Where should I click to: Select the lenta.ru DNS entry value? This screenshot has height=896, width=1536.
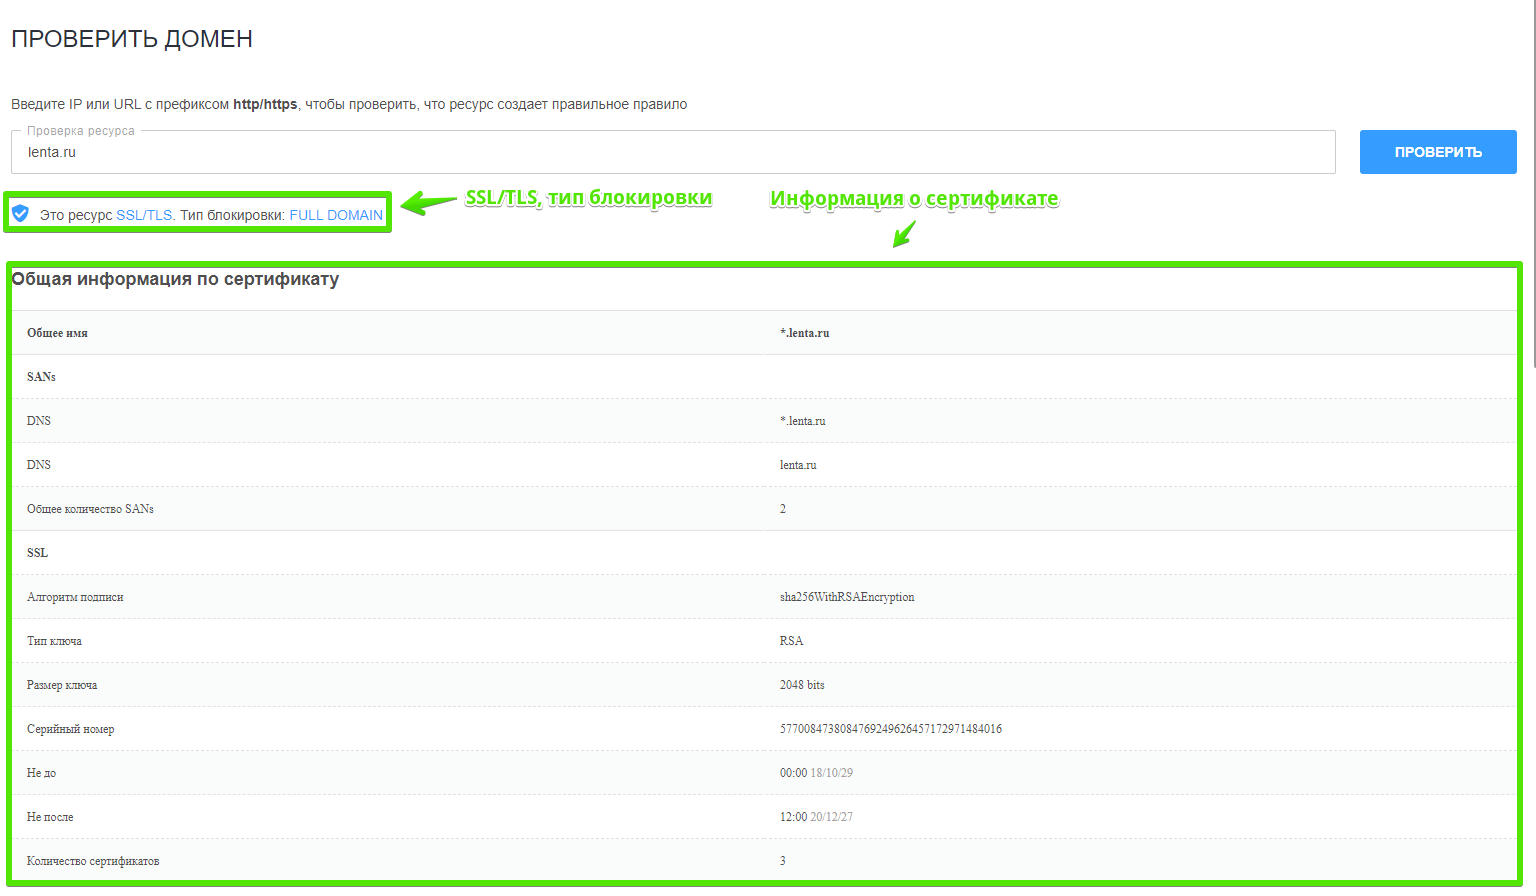(798, 465)
